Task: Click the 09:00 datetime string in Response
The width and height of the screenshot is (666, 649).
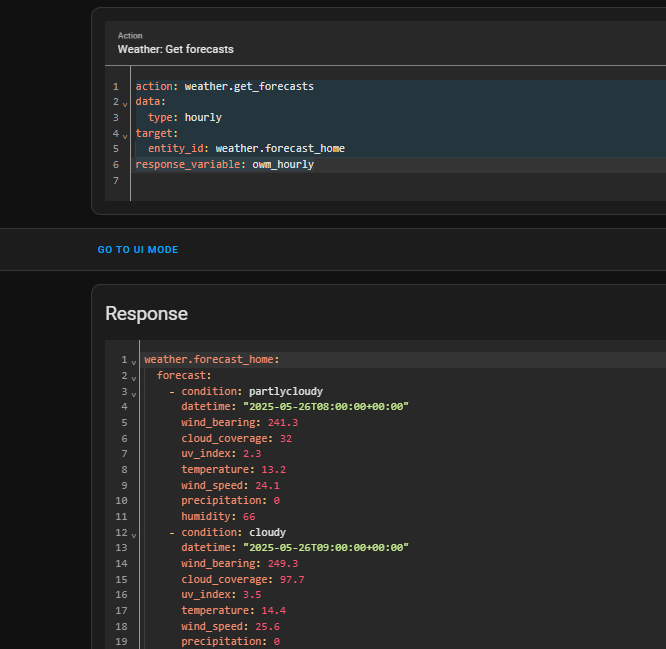Action: pos(326,548)
